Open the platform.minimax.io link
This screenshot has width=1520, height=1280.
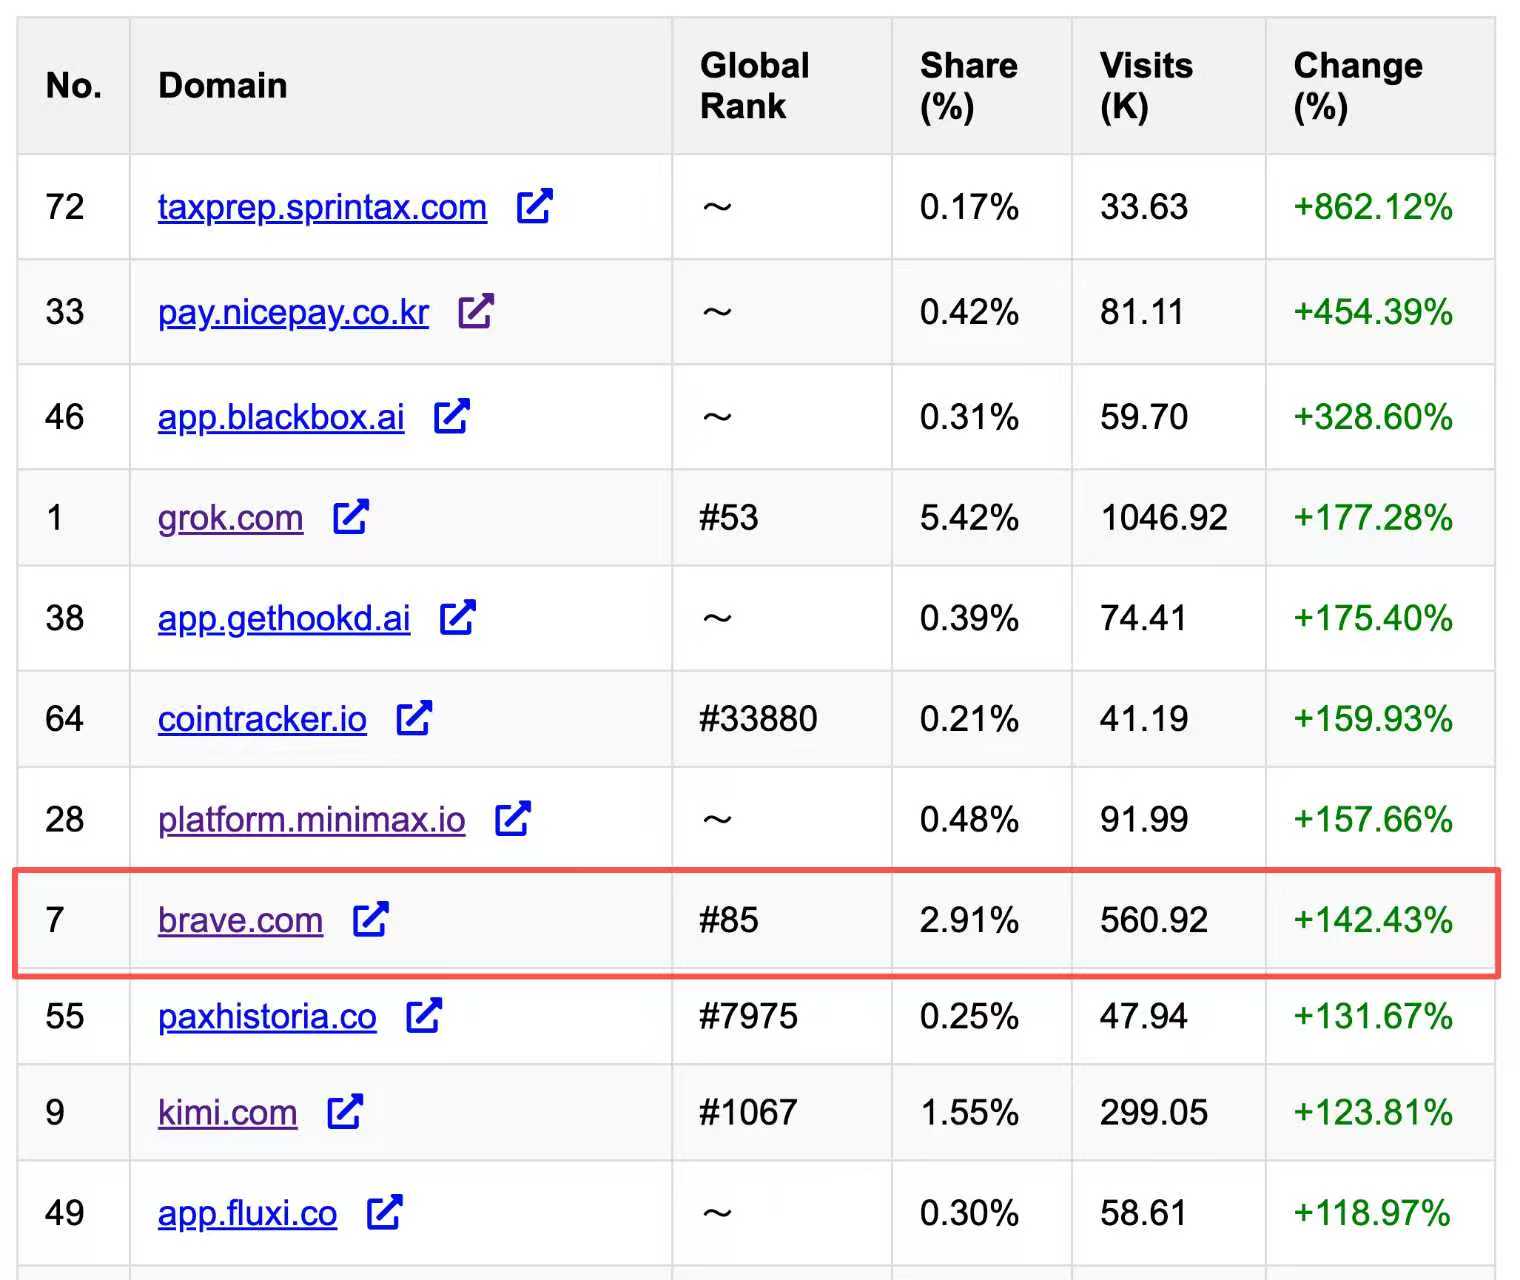tap(312, 820)
